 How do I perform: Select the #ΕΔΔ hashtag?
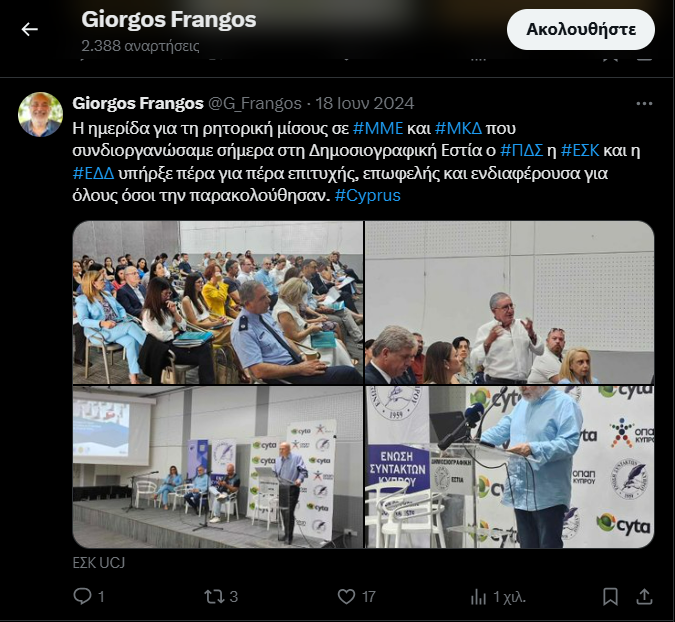(93, 173)
